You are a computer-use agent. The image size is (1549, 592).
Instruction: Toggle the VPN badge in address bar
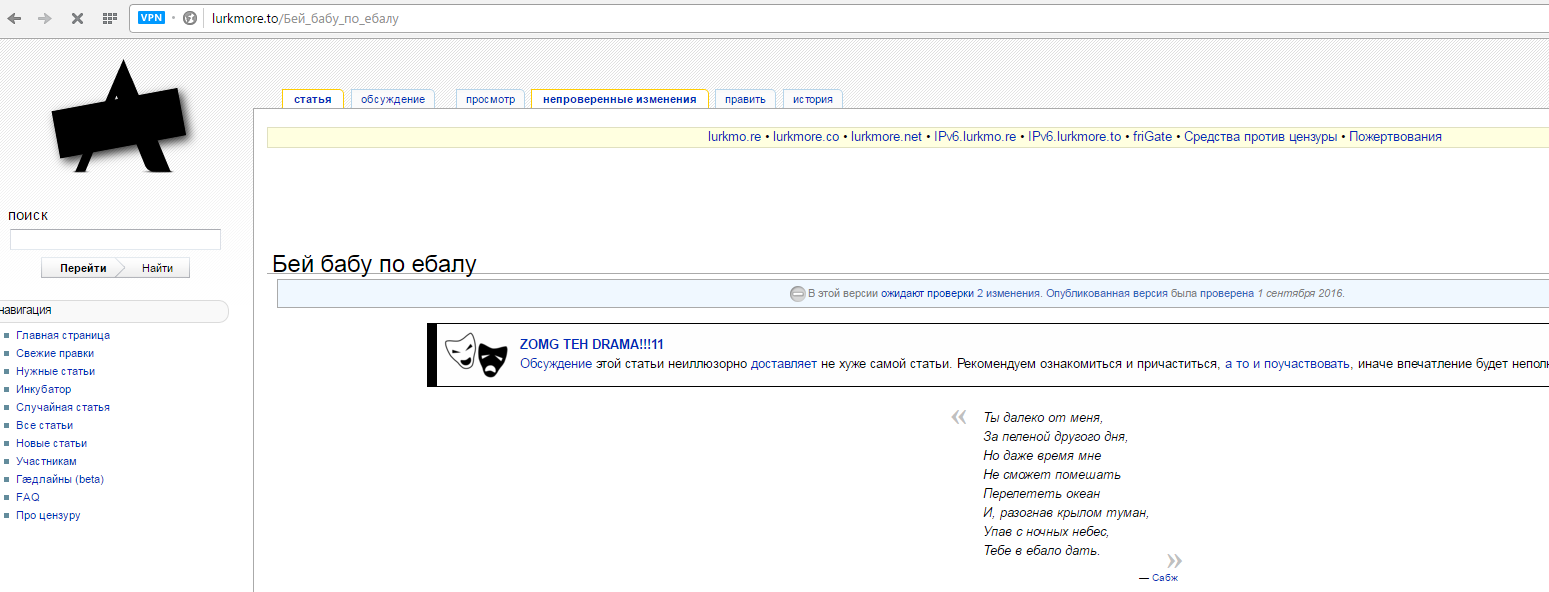click(x=151, y=18)
